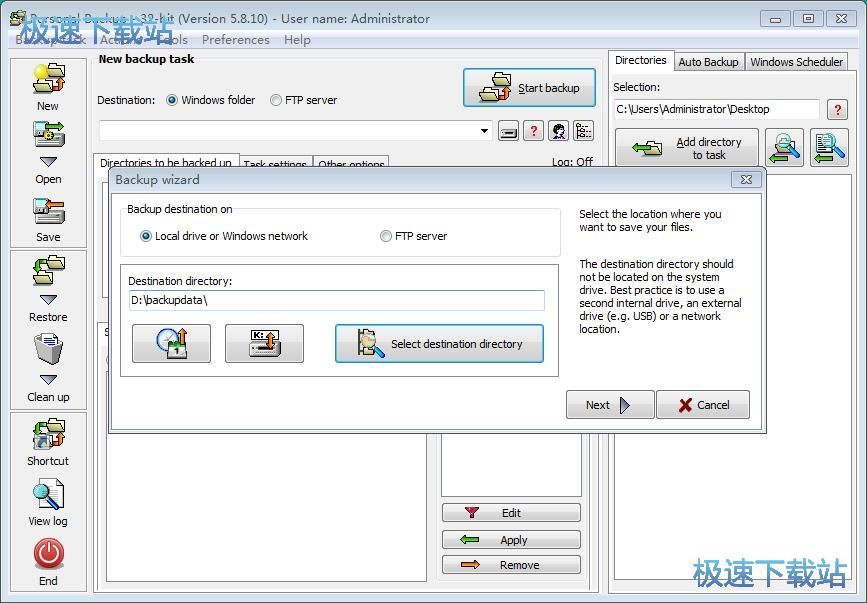The image size is (867, 603).
Task: Open the Preferences menu
Action: (236, 40)
